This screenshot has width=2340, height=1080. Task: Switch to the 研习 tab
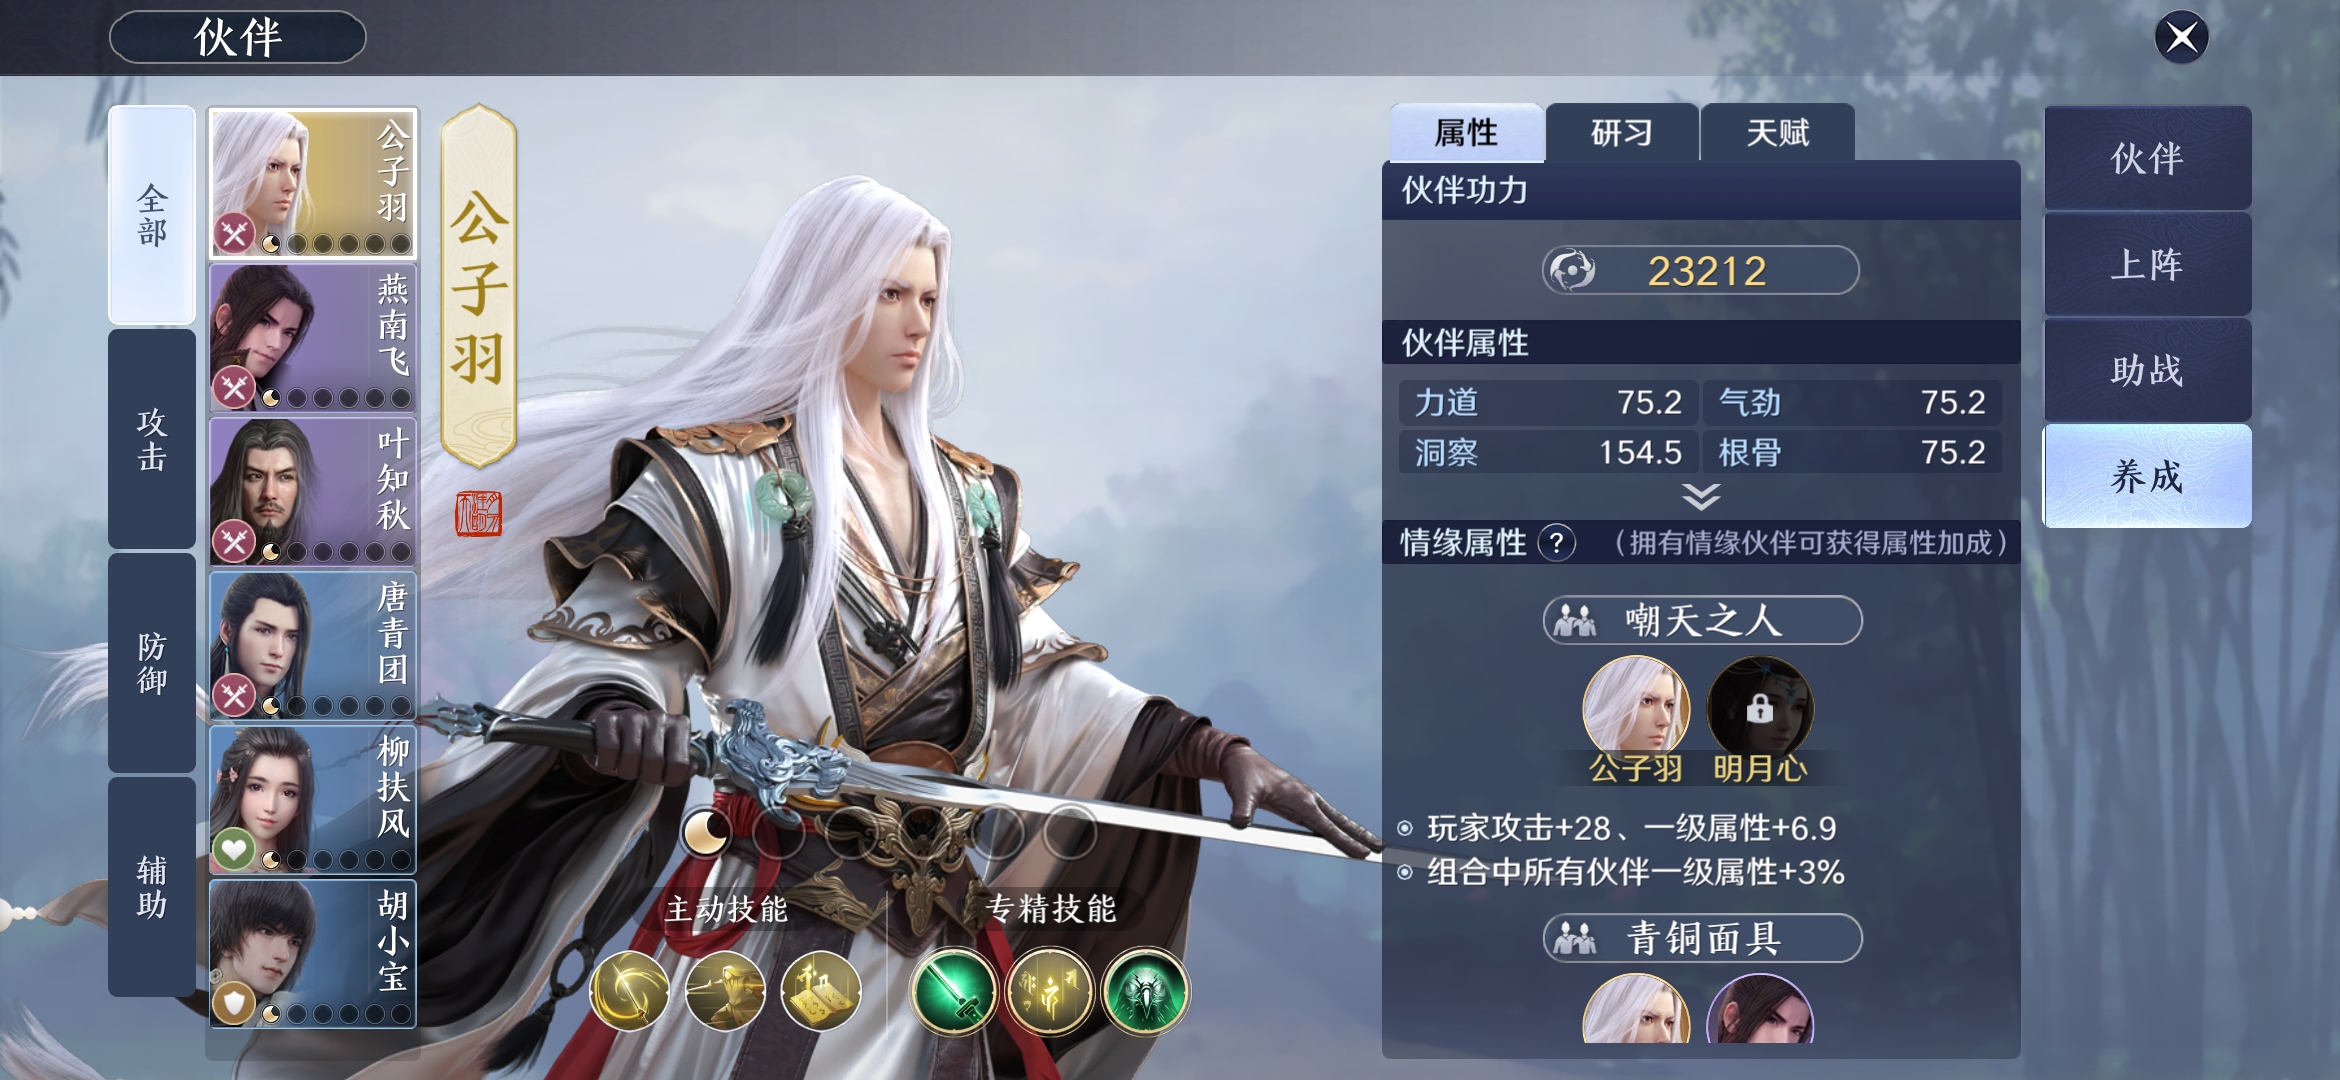pos(1622,132)
